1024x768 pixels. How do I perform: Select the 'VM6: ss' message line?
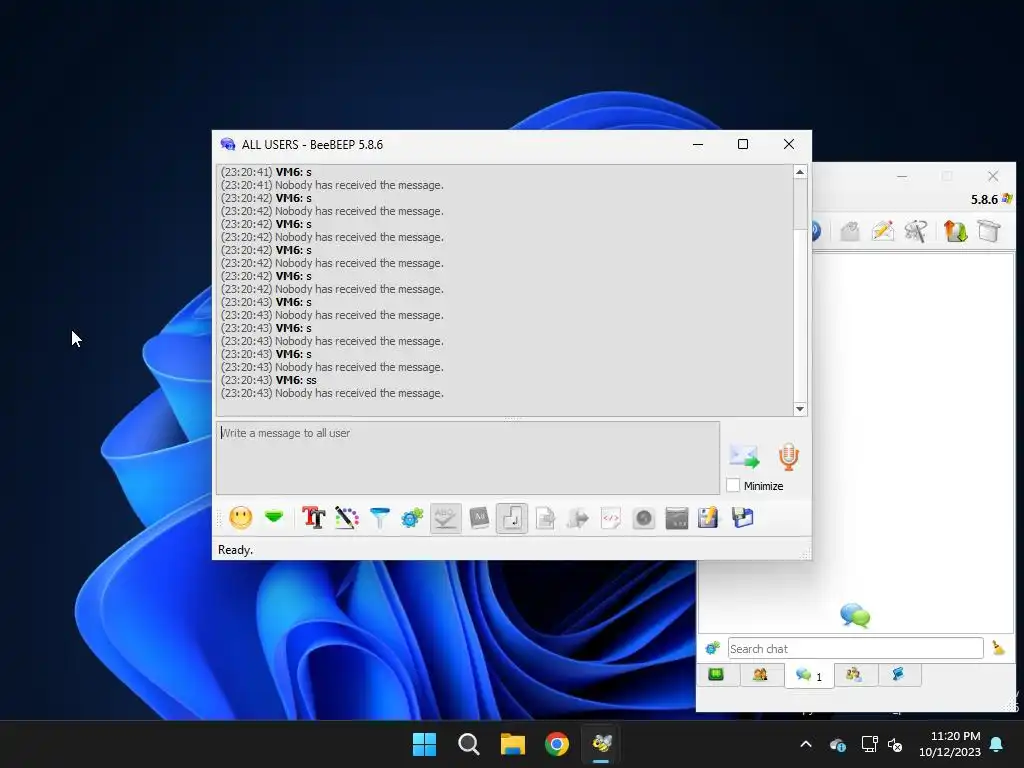coord(268,380)
